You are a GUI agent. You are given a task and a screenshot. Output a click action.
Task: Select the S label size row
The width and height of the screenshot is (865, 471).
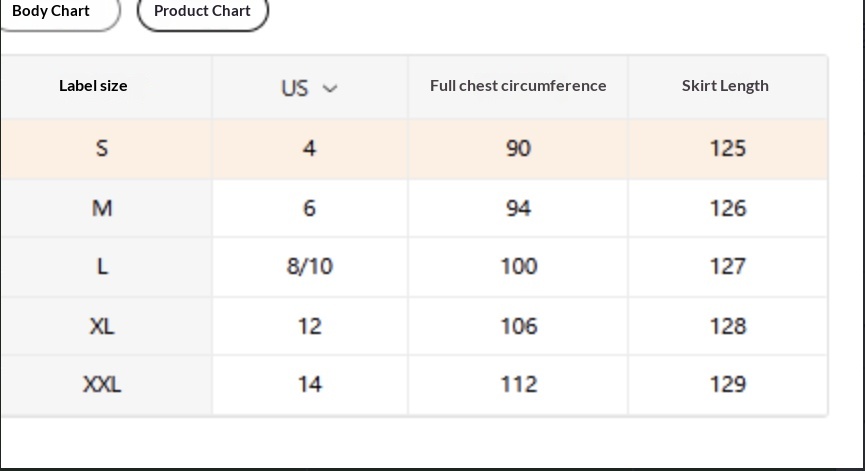[102, 148]
